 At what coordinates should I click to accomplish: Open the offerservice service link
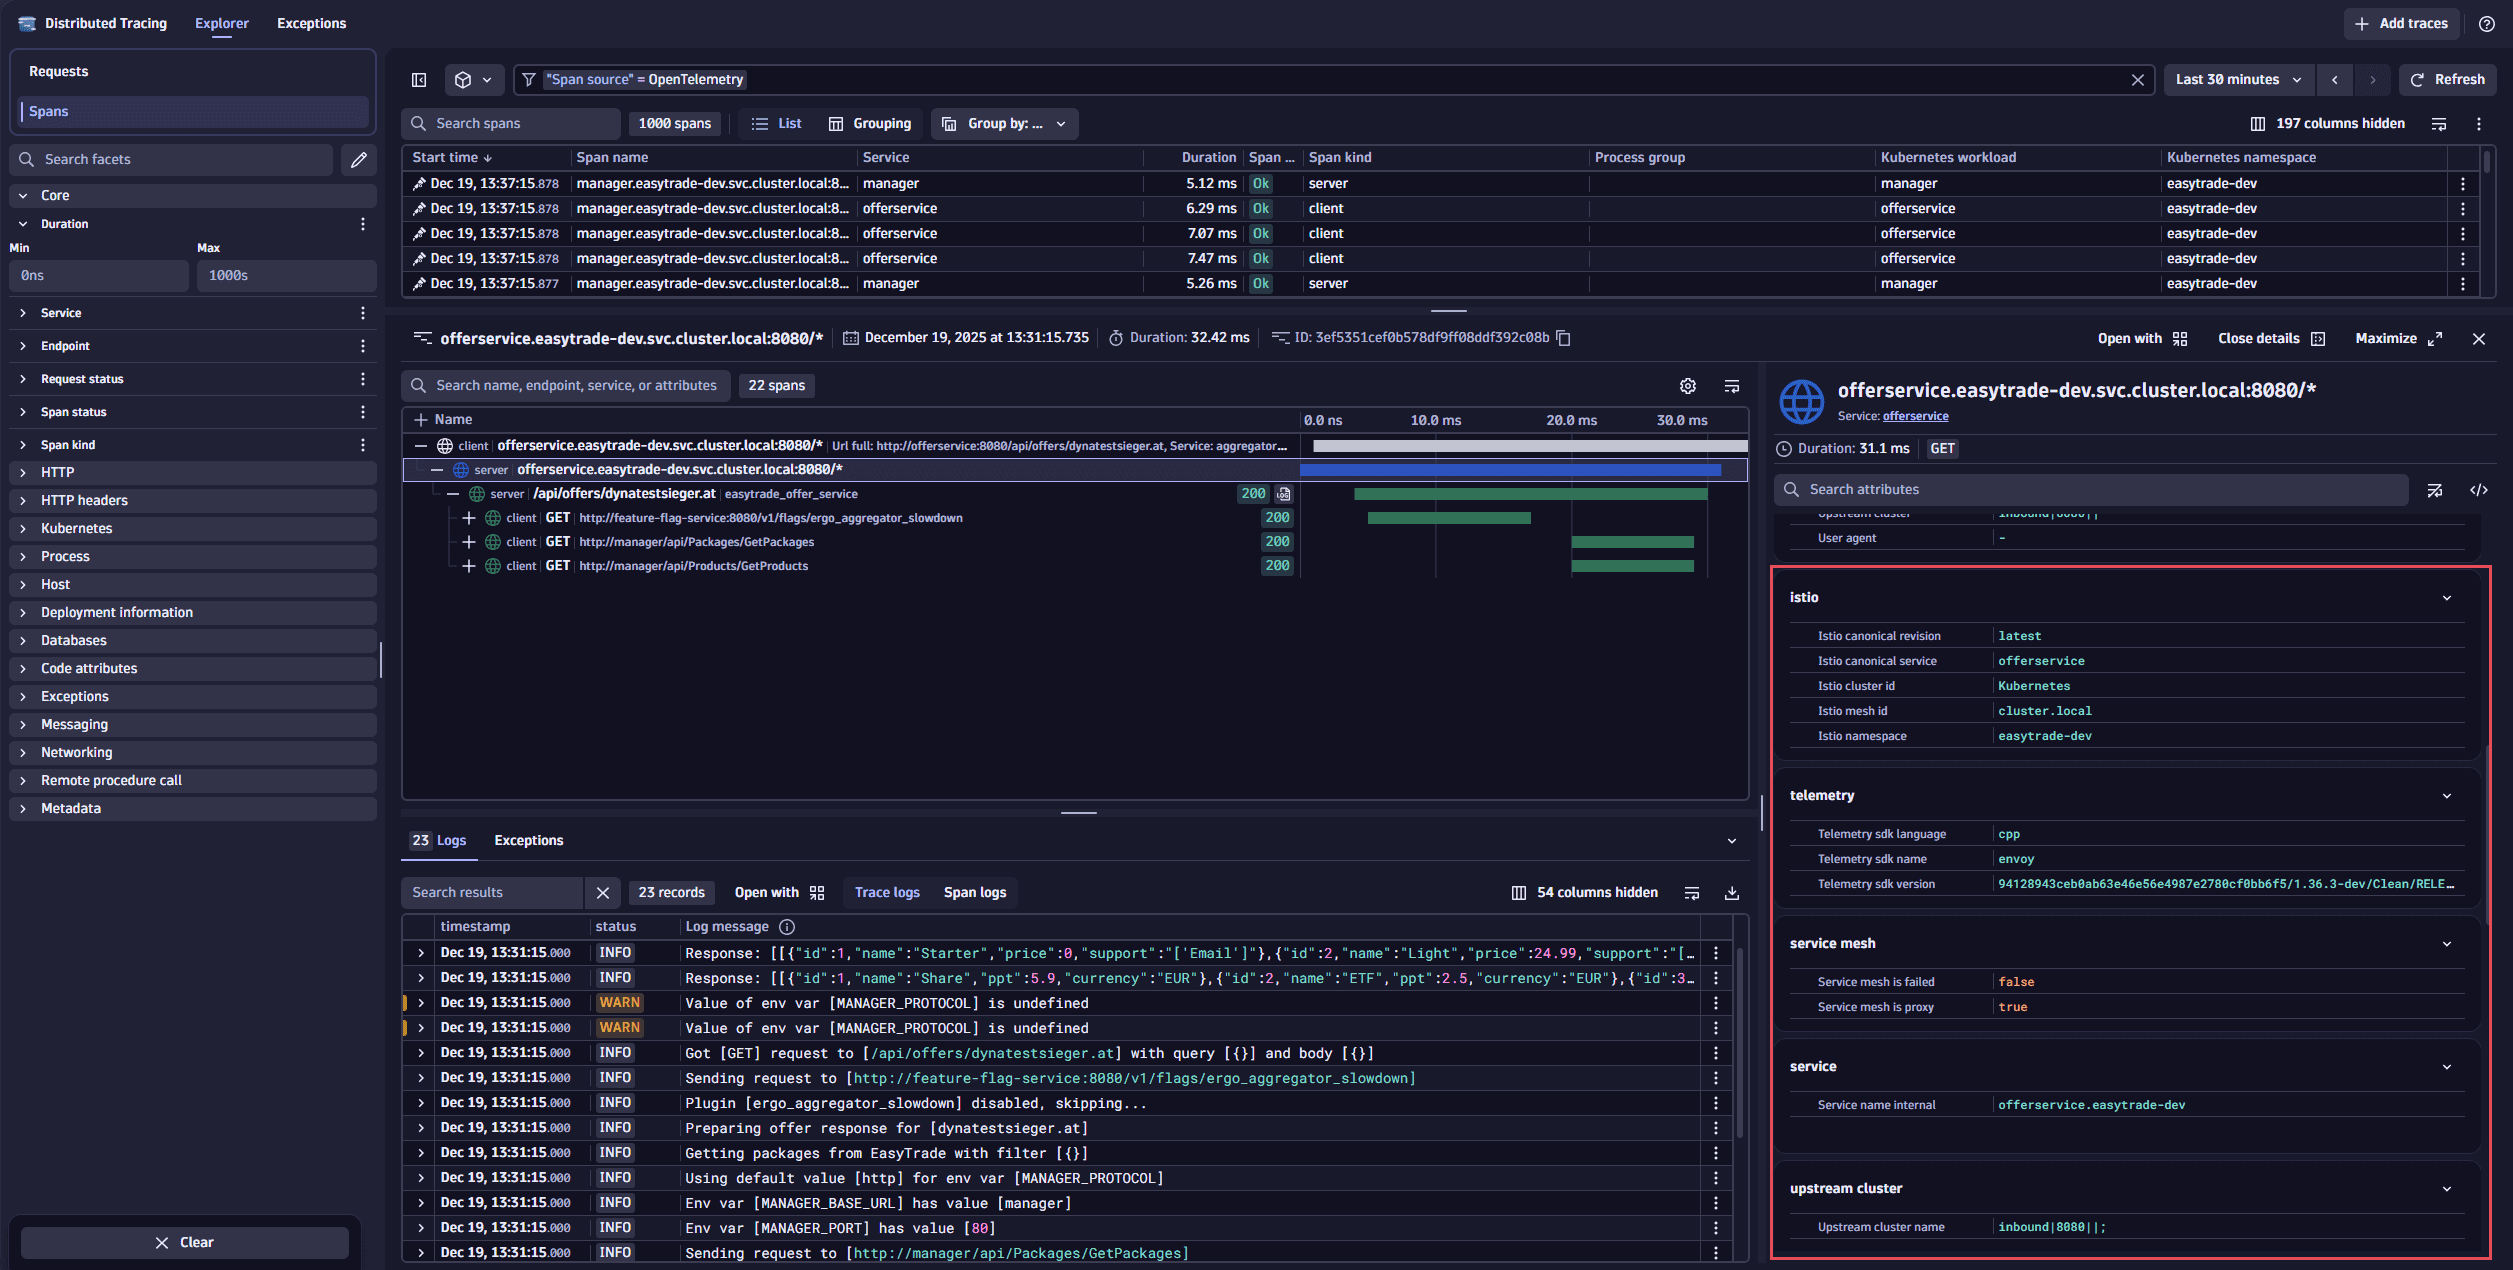[x=1915, y=416]
